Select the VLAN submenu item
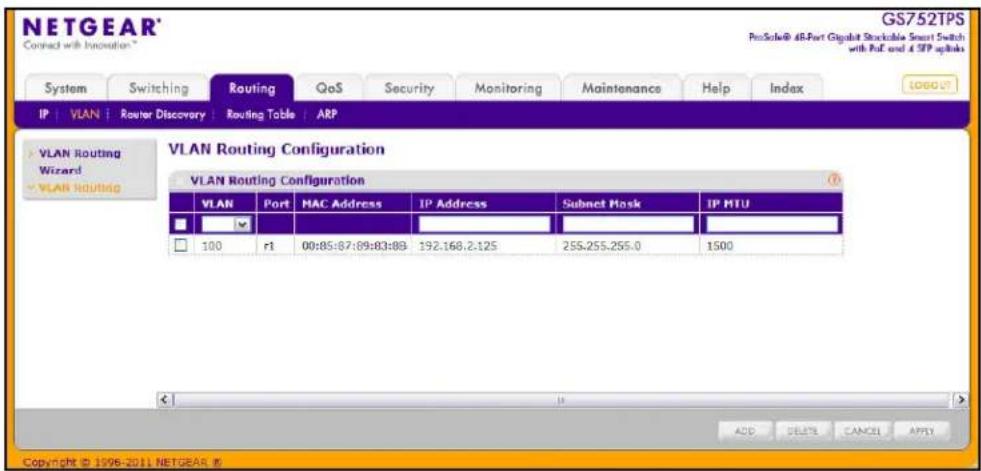The image size is (981, 471). [83, 115]
